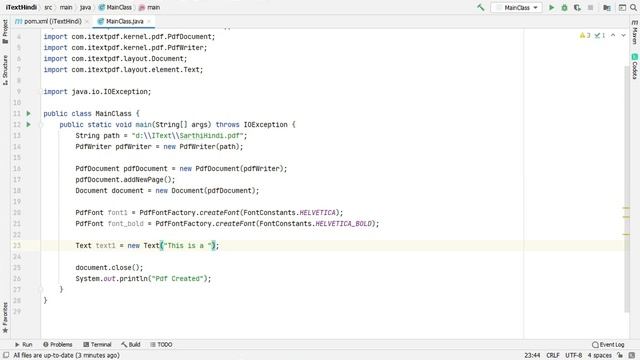The width and height of the screenshot is (640, 360).
Task: Close the MainClass.java editor tab
Action: click(149, 21)
